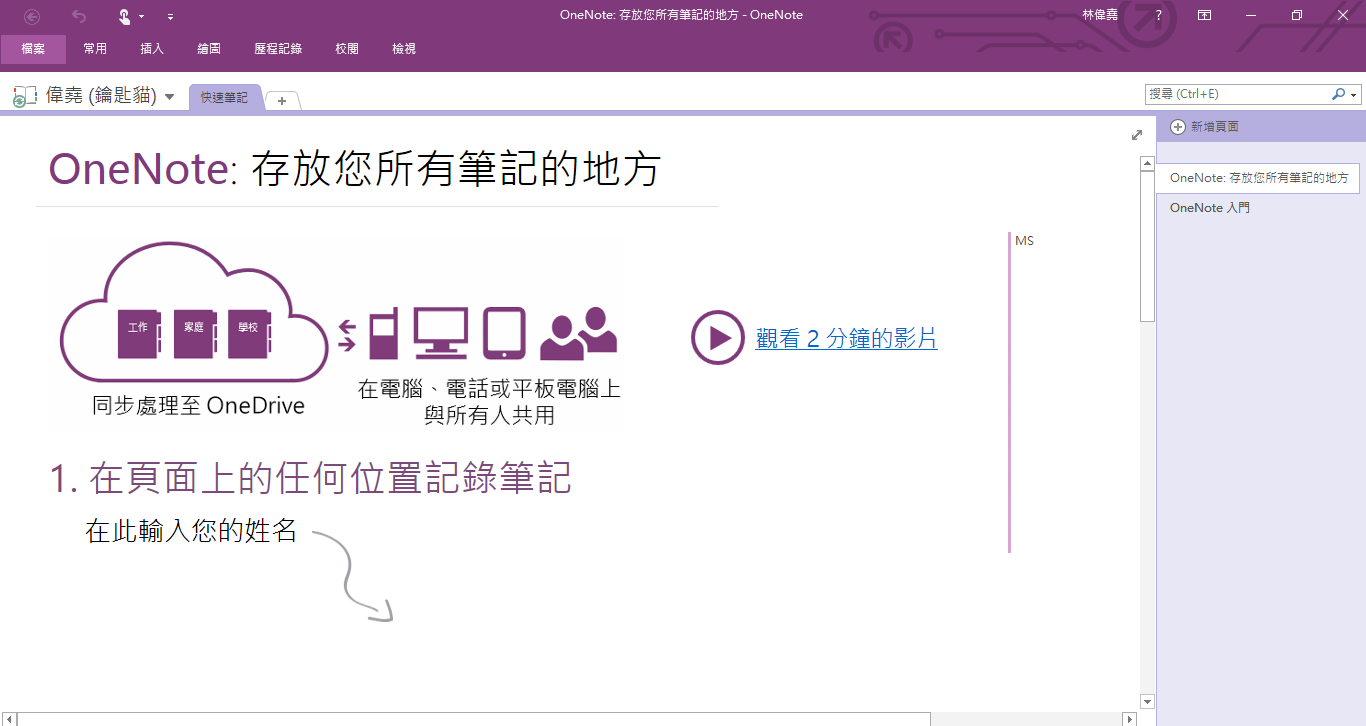Click the Back arrow in title bar
Screen dimensions: 1366x726
pyautogui.click(x=33, y=16)
